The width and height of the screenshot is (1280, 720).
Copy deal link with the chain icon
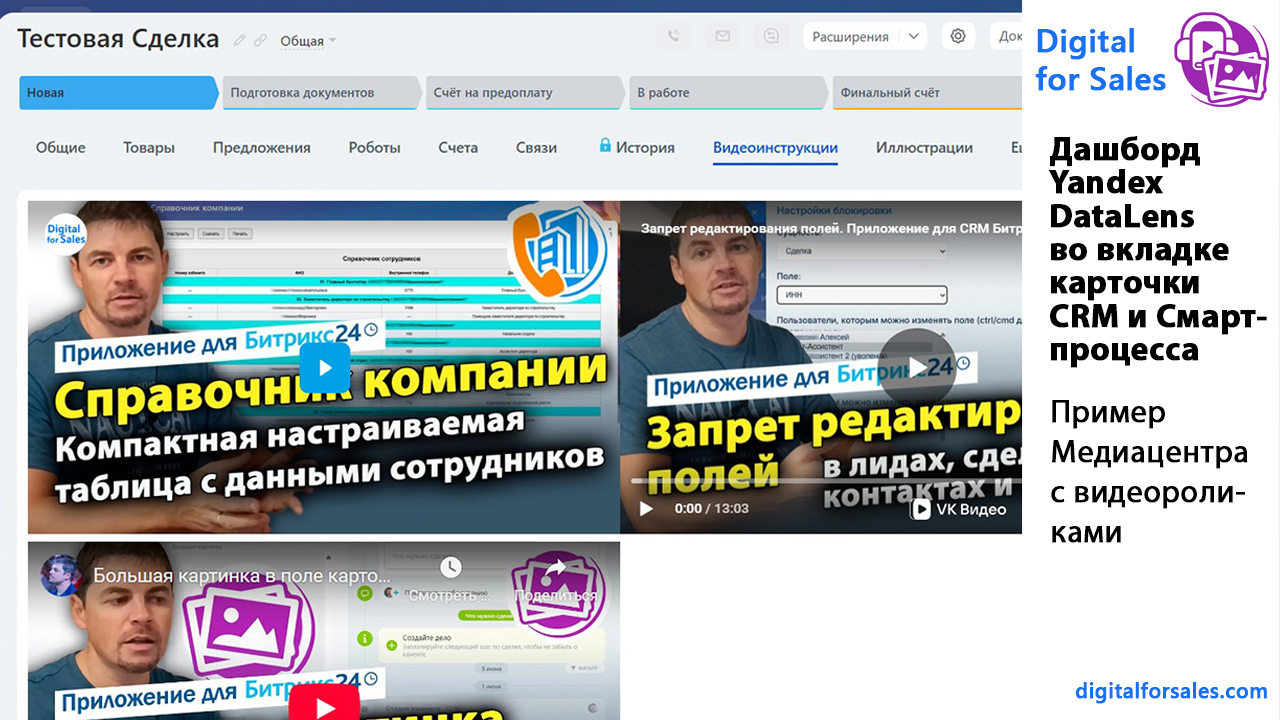point(261,41)
